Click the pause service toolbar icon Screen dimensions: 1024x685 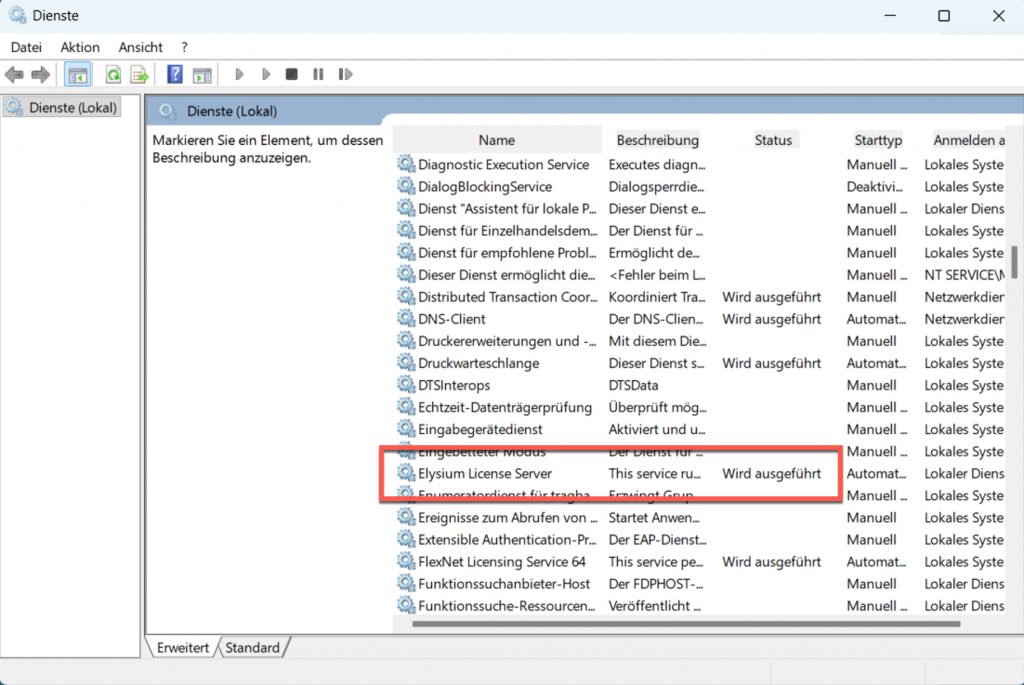click(318, 75)
